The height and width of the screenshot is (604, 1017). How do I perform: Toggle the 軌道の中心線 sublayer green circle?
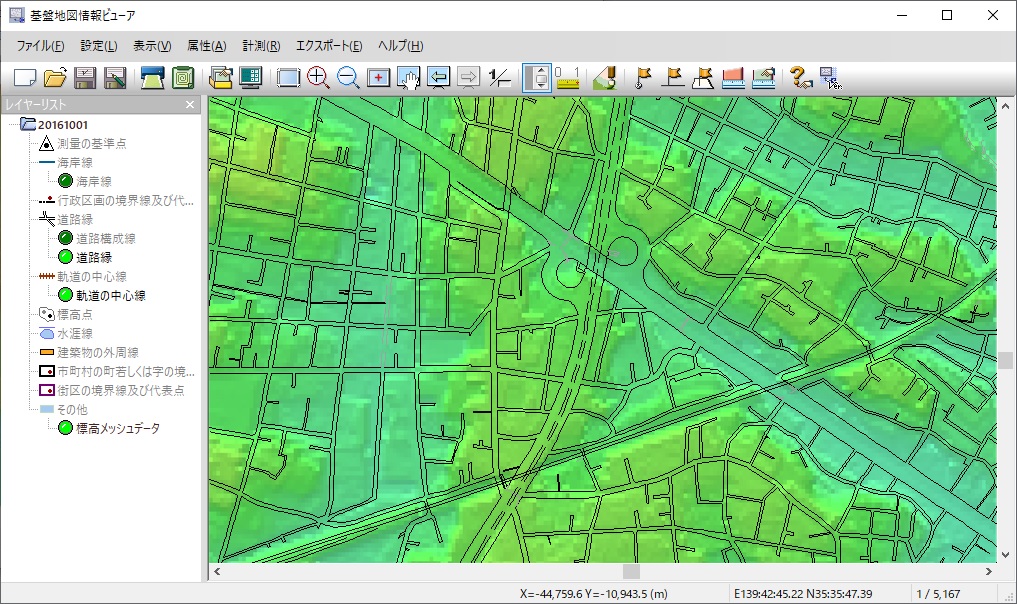pos(65,295)
